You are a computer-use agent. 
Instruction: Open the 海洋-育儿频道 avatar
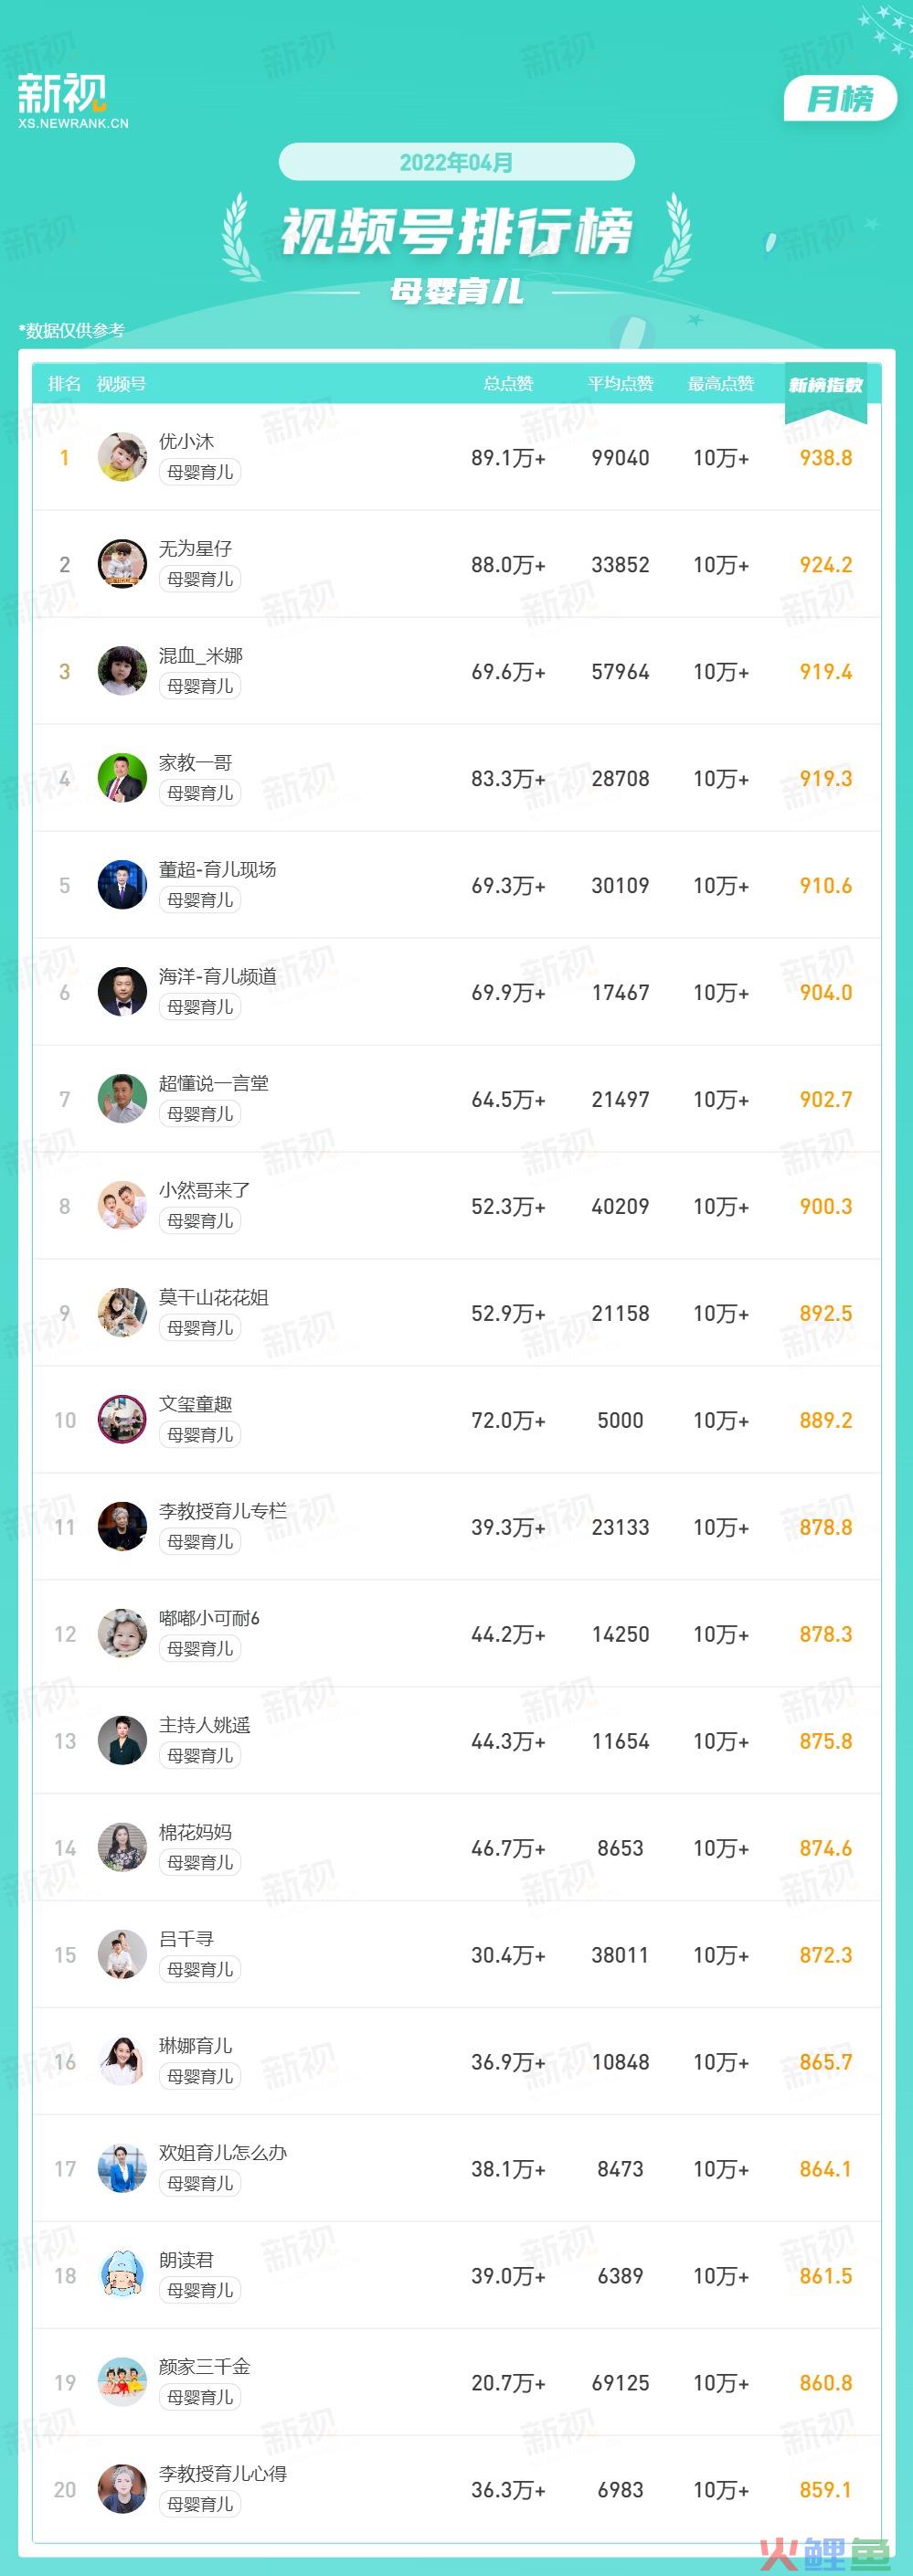[122, 992]
